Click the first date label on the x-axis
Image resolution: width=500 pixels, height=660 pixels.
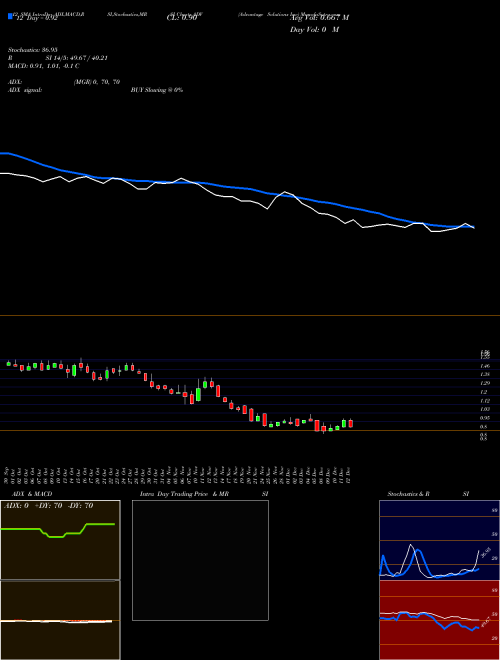[x=8, y=474]
